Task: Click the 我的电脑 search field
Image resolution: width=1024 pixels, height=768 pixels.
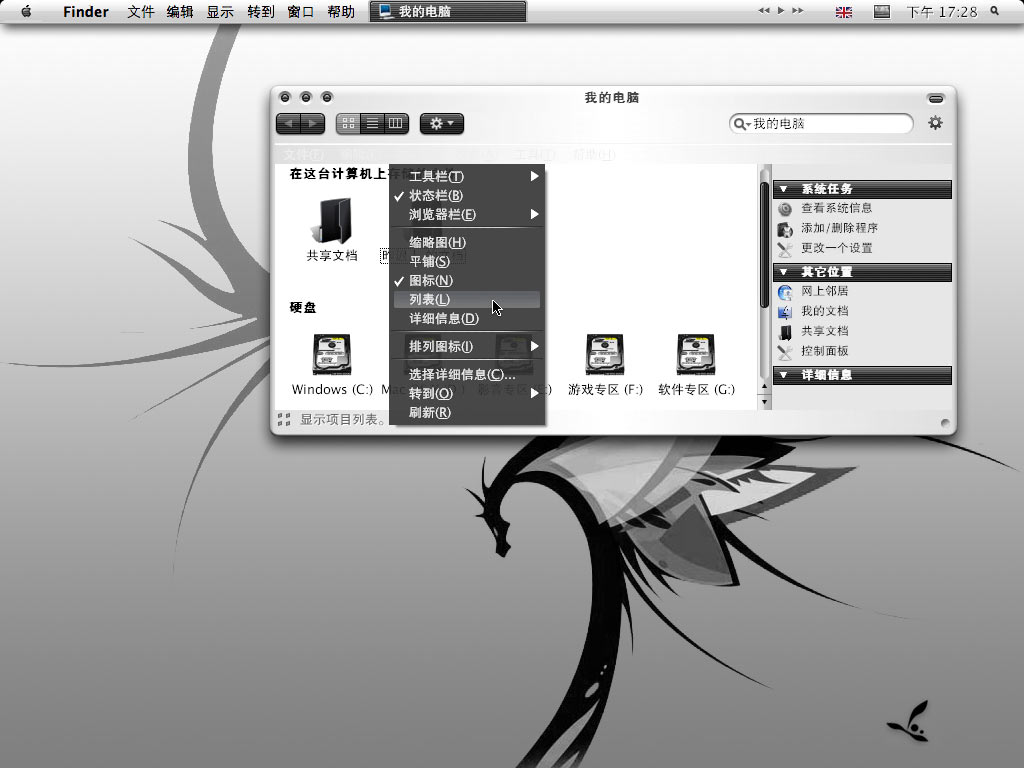Action: click(821, 123)
